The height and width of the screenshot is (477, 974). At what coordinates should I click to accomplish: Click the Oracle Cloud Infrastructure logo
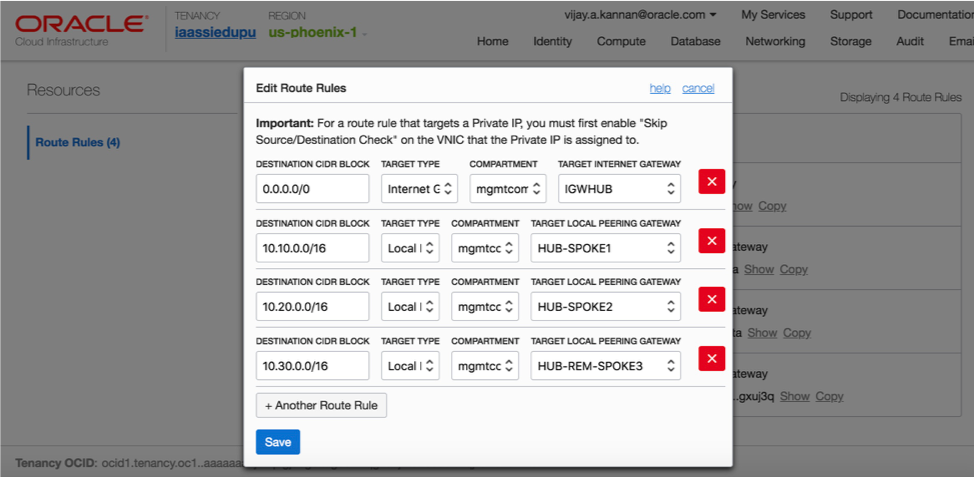click(81, 29)
